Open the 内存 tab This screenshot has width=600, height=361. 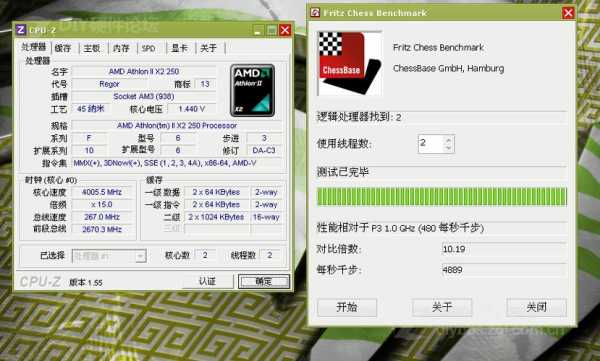point(121,48)
